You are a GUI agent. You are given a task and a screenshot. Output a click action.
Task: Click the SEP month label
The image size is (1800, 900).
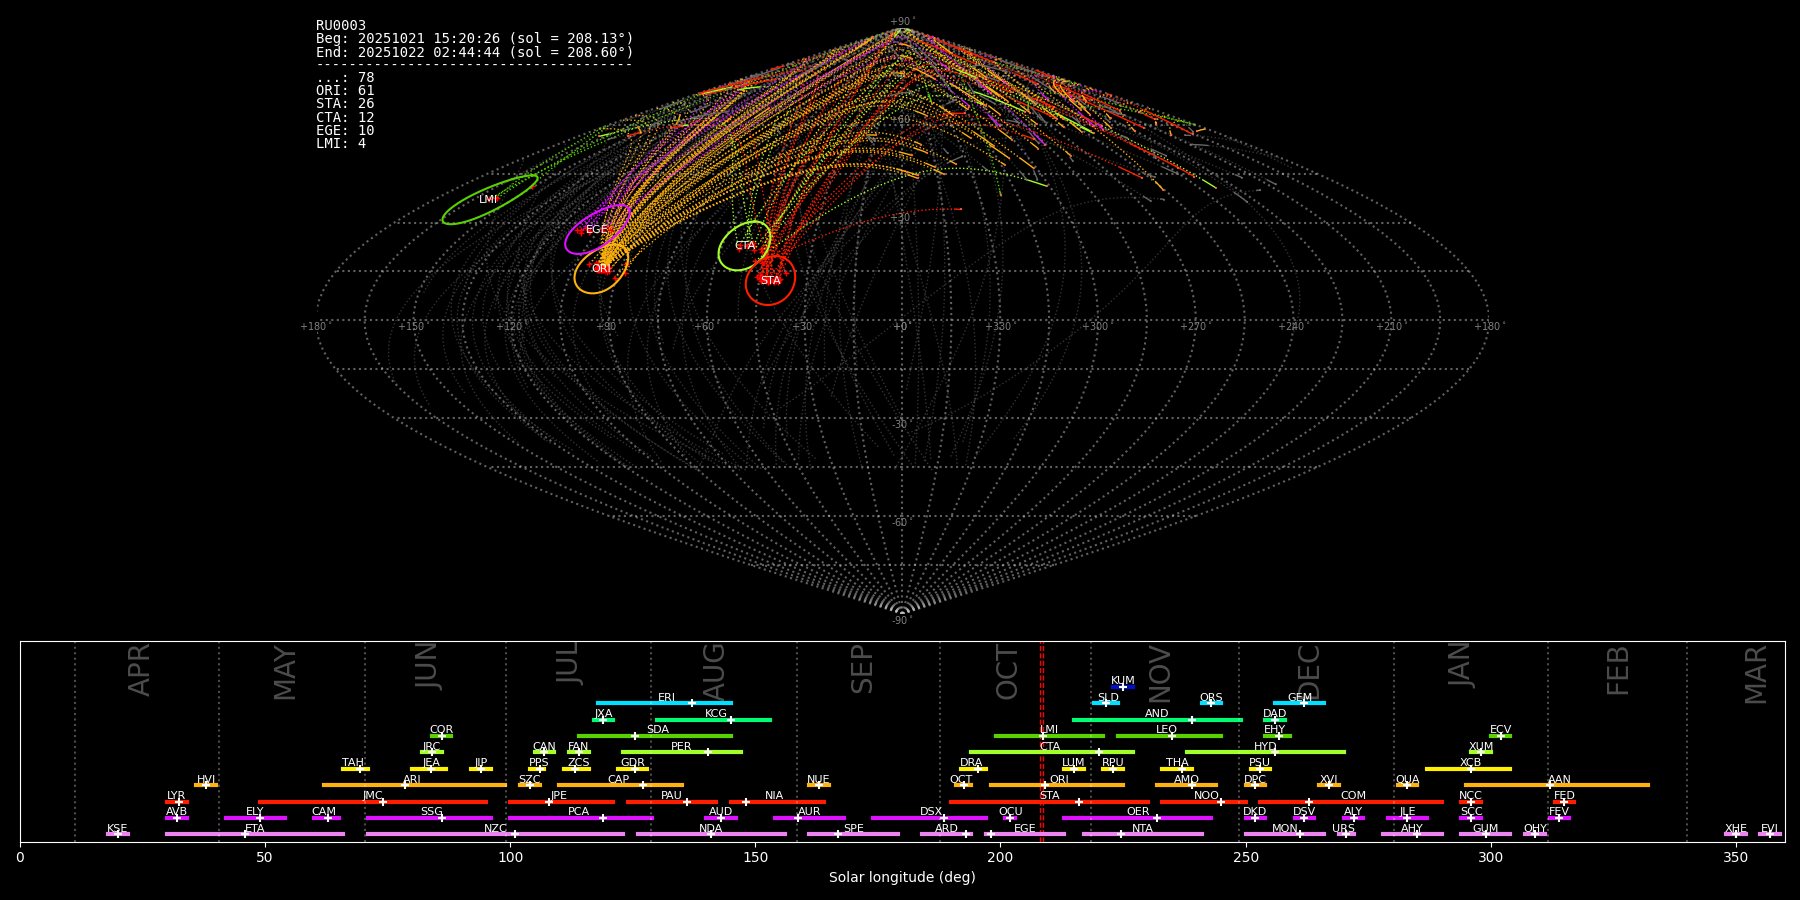tap(862, 669)
